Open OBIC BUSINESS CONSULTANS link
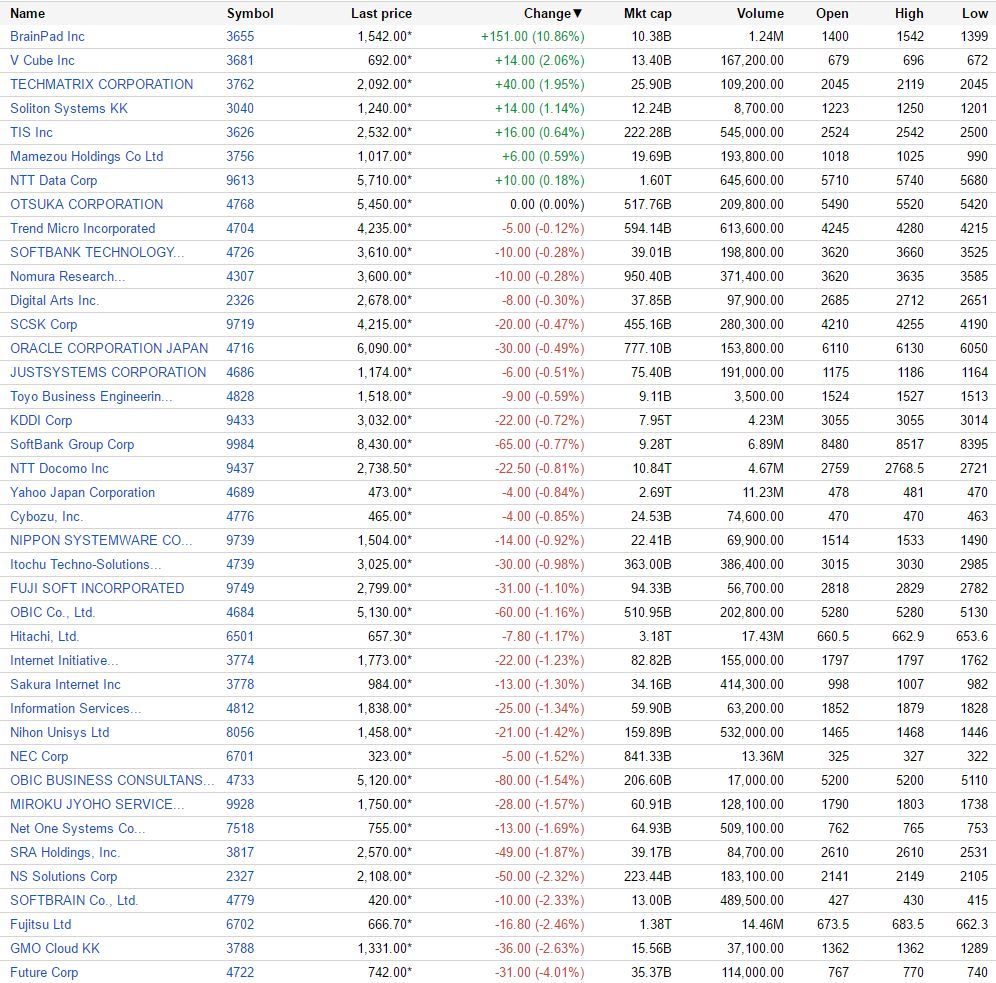 (x=112, y=781)
